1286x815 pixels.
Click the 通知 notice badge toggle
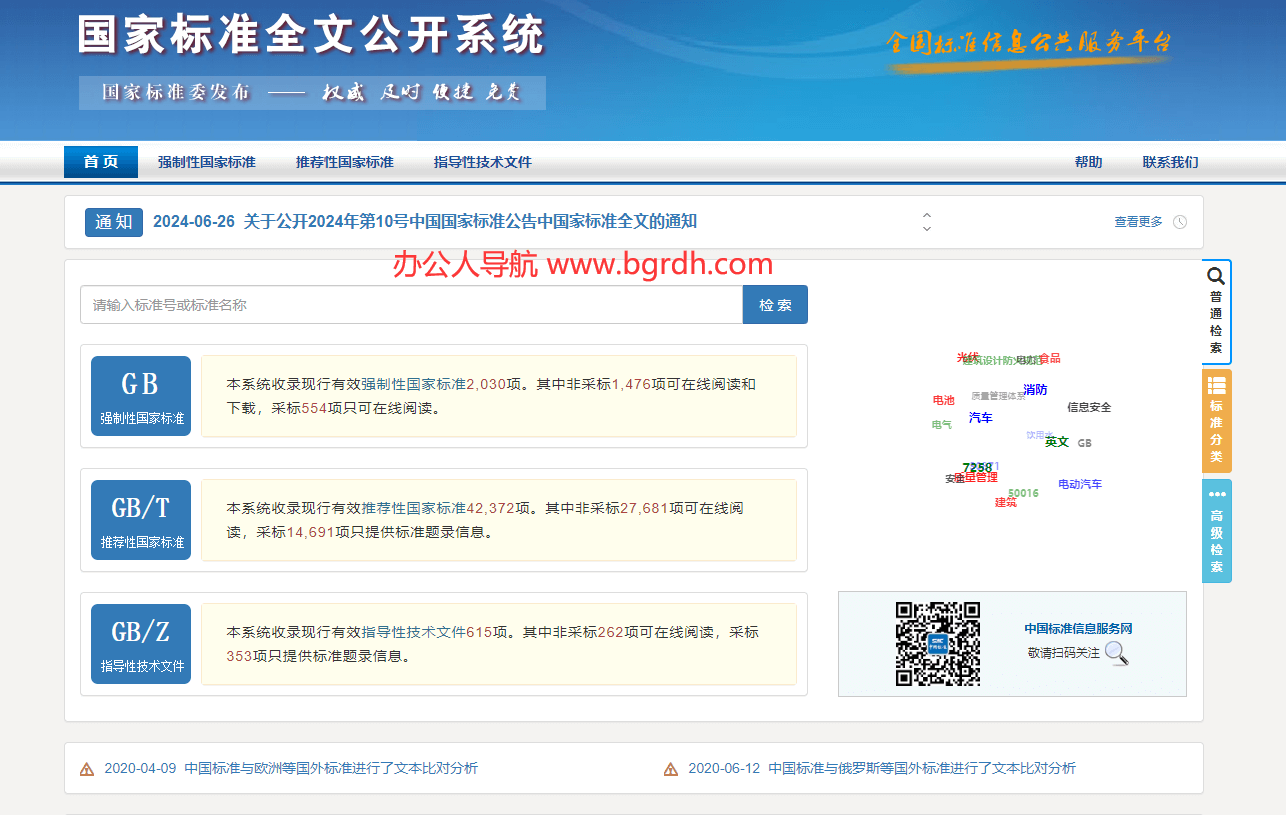pos(113,222)
